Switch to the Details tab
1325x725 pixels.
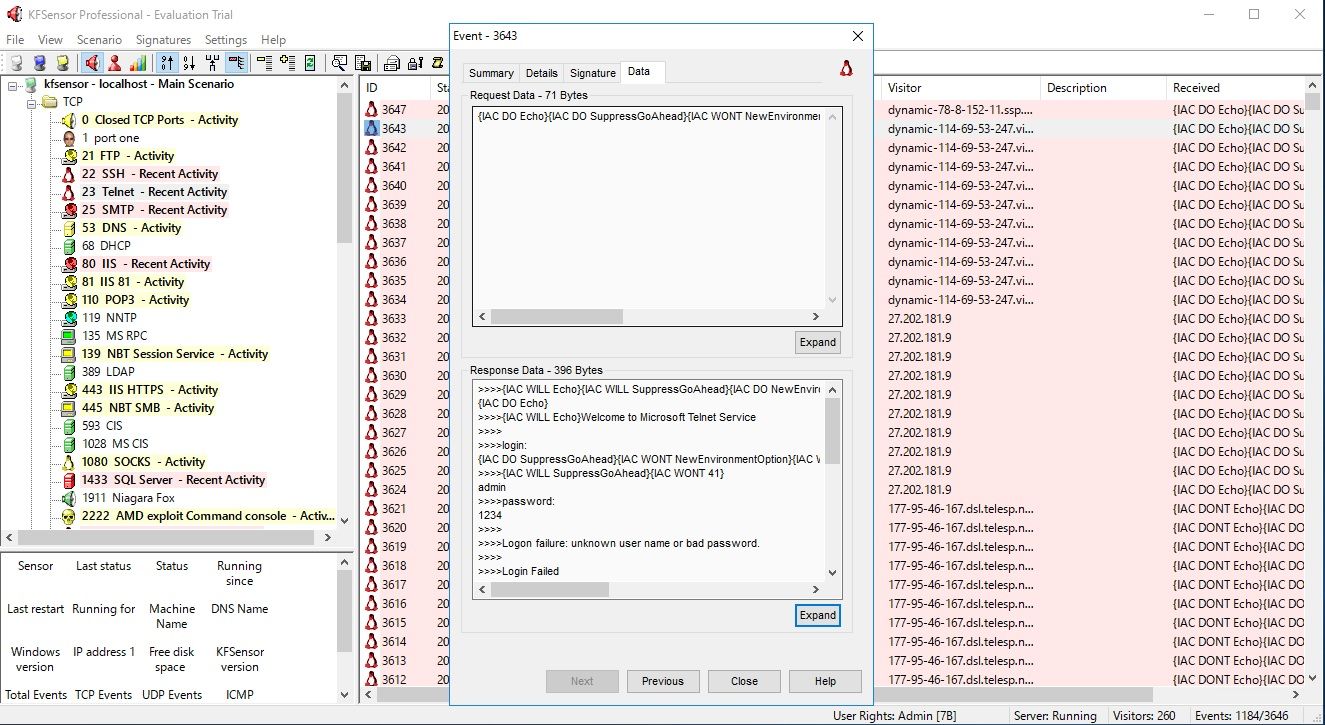coord(541,73)
